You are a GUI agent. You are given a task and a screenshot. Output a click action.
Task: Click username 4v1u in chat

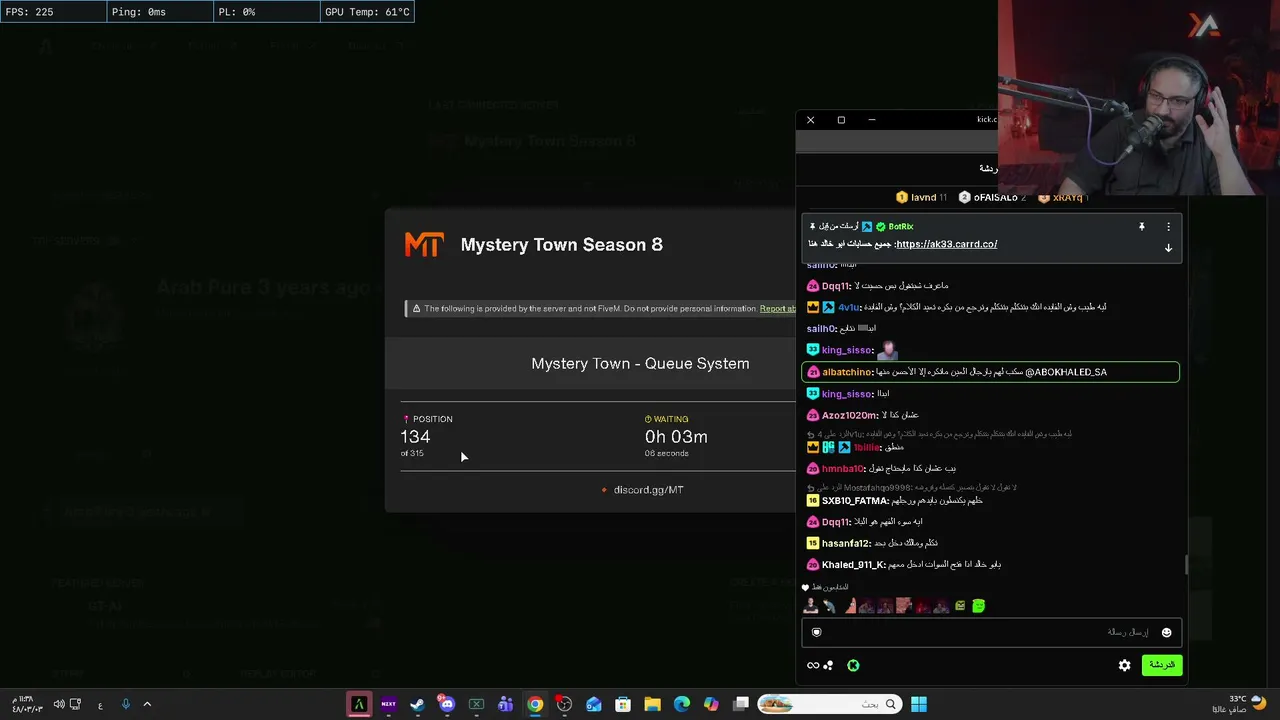tap(849, 307)
